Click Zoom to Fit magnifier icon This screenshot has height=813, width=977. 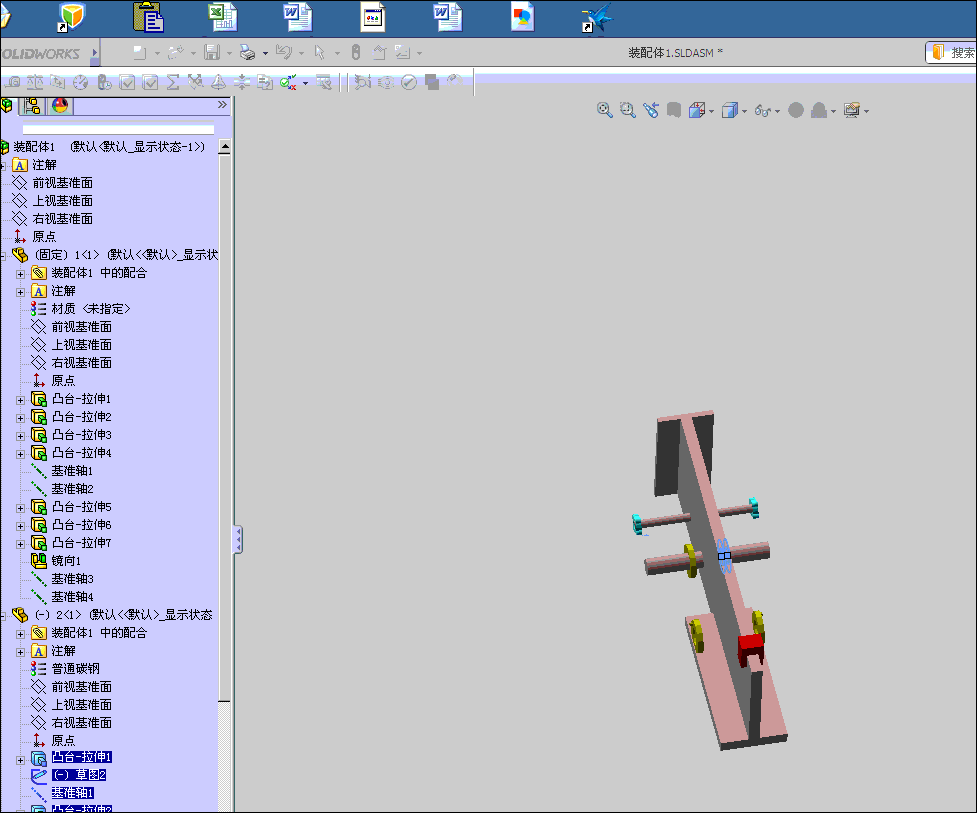click(x=604, y=110)
